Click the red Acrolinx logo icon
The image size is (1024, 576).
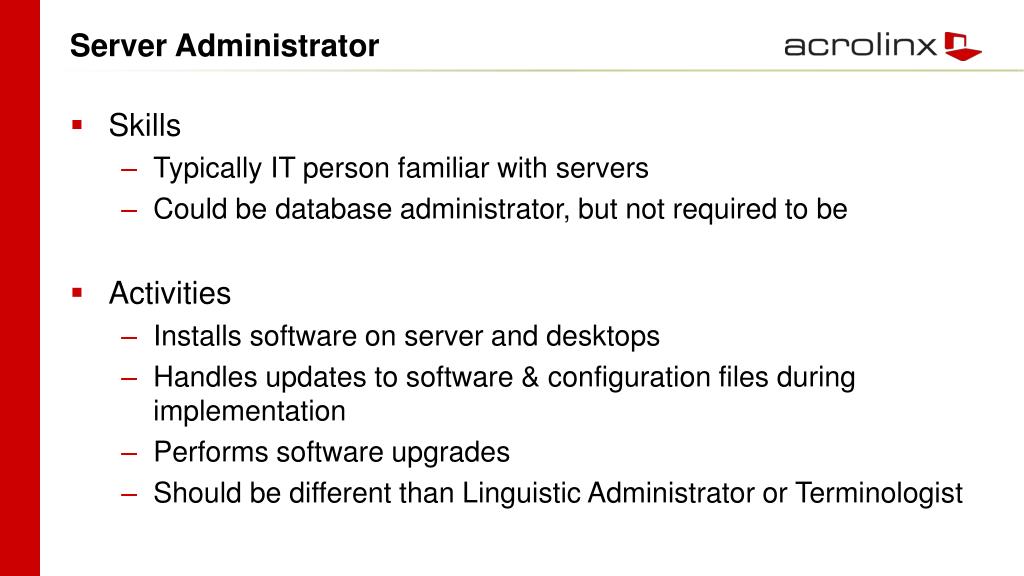(x=962, y=46)
